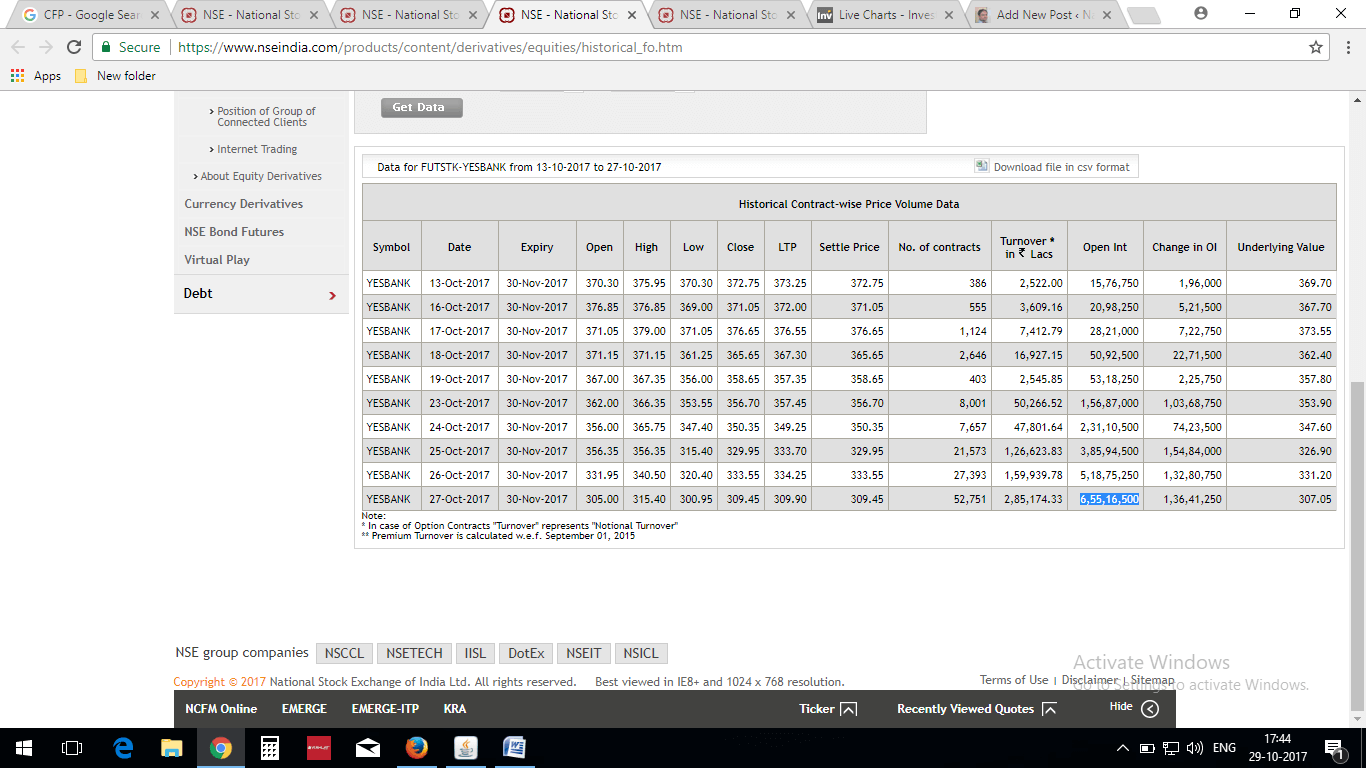Open the Internet Trading sidebar link
Image resolution: width=1366 pixels, height=768 pixels.
coord(257,149)
